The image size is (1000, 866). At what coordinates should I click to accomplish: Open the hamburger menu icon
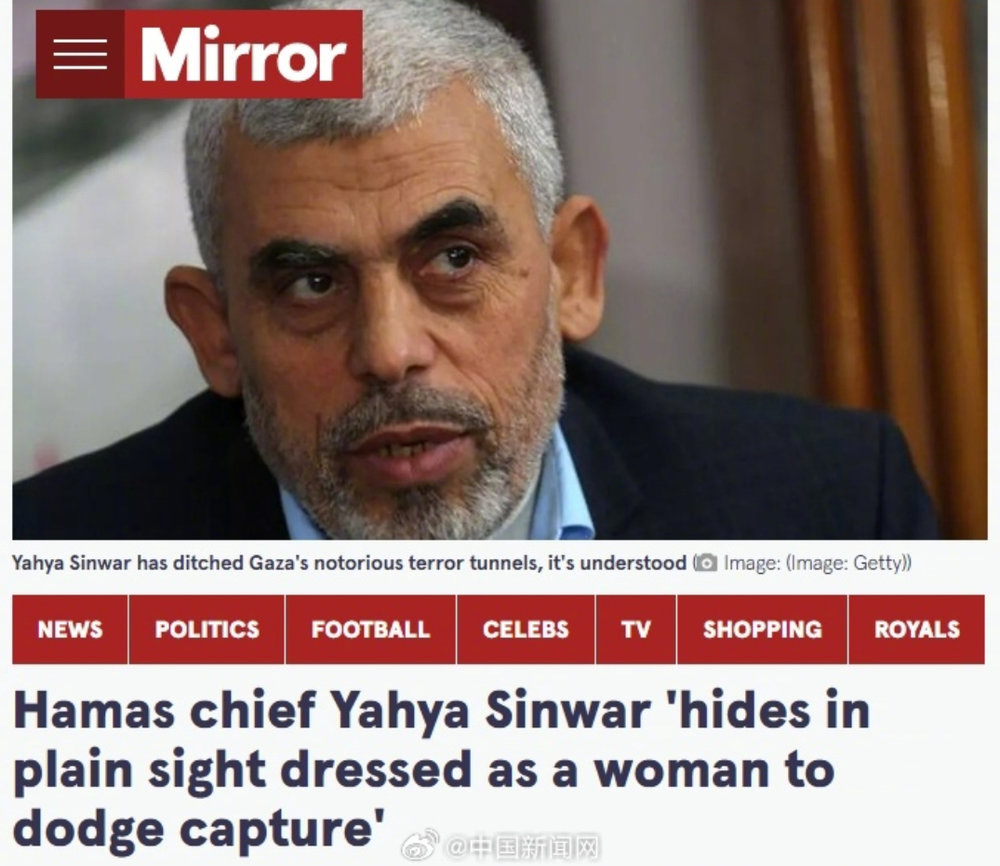(x=80, y=54)
